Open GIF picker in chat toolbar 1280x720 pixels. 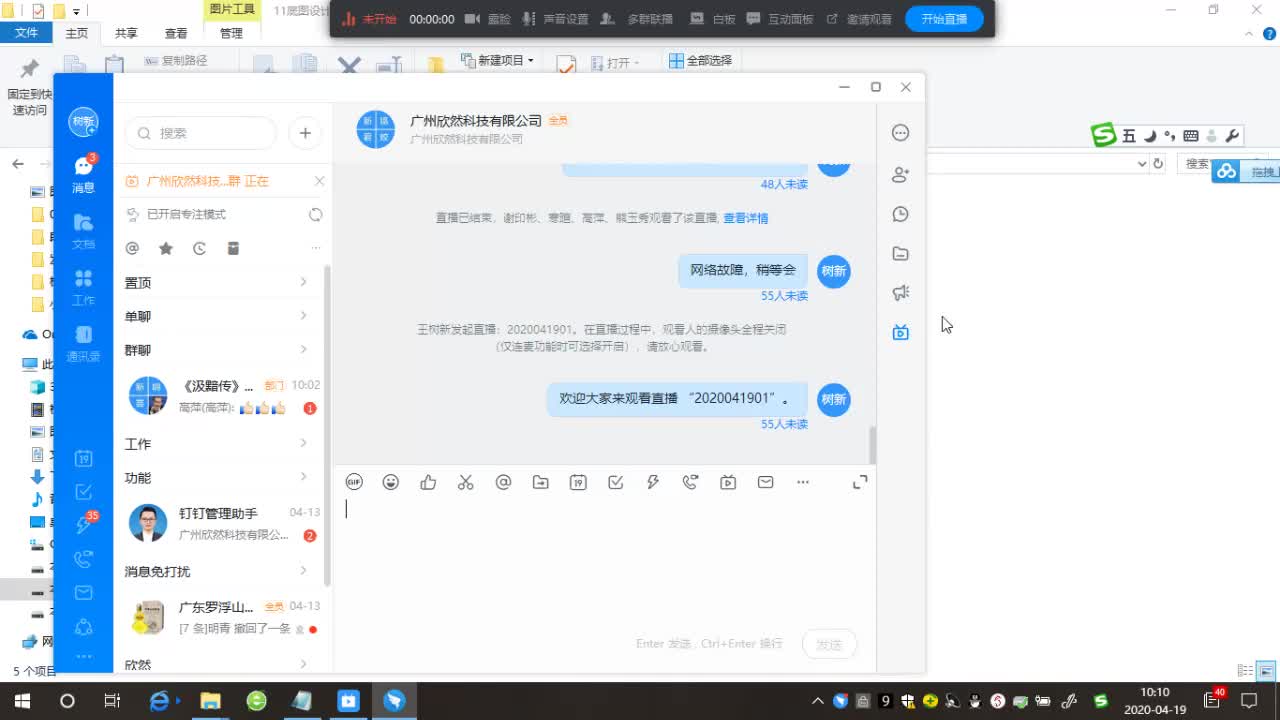pyautogui.click(x=354, y=482)
